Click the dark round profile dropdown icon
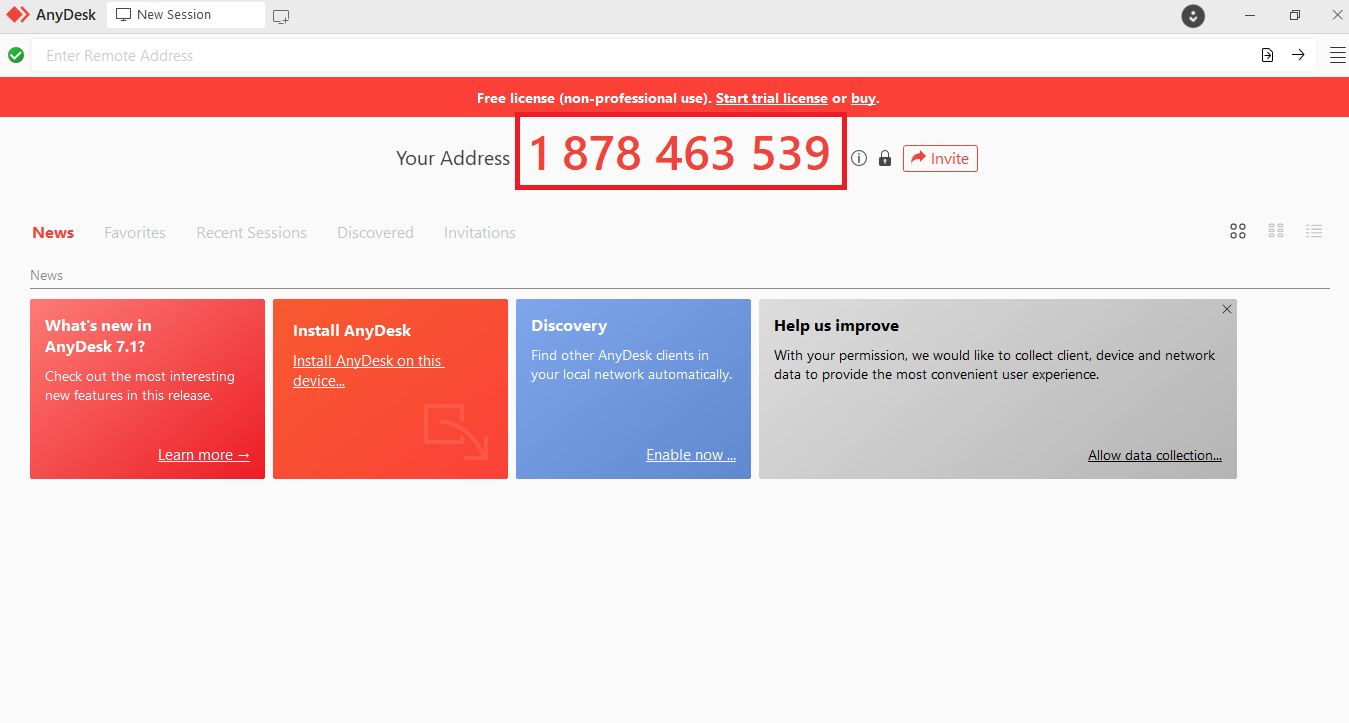 point(1192,16)
